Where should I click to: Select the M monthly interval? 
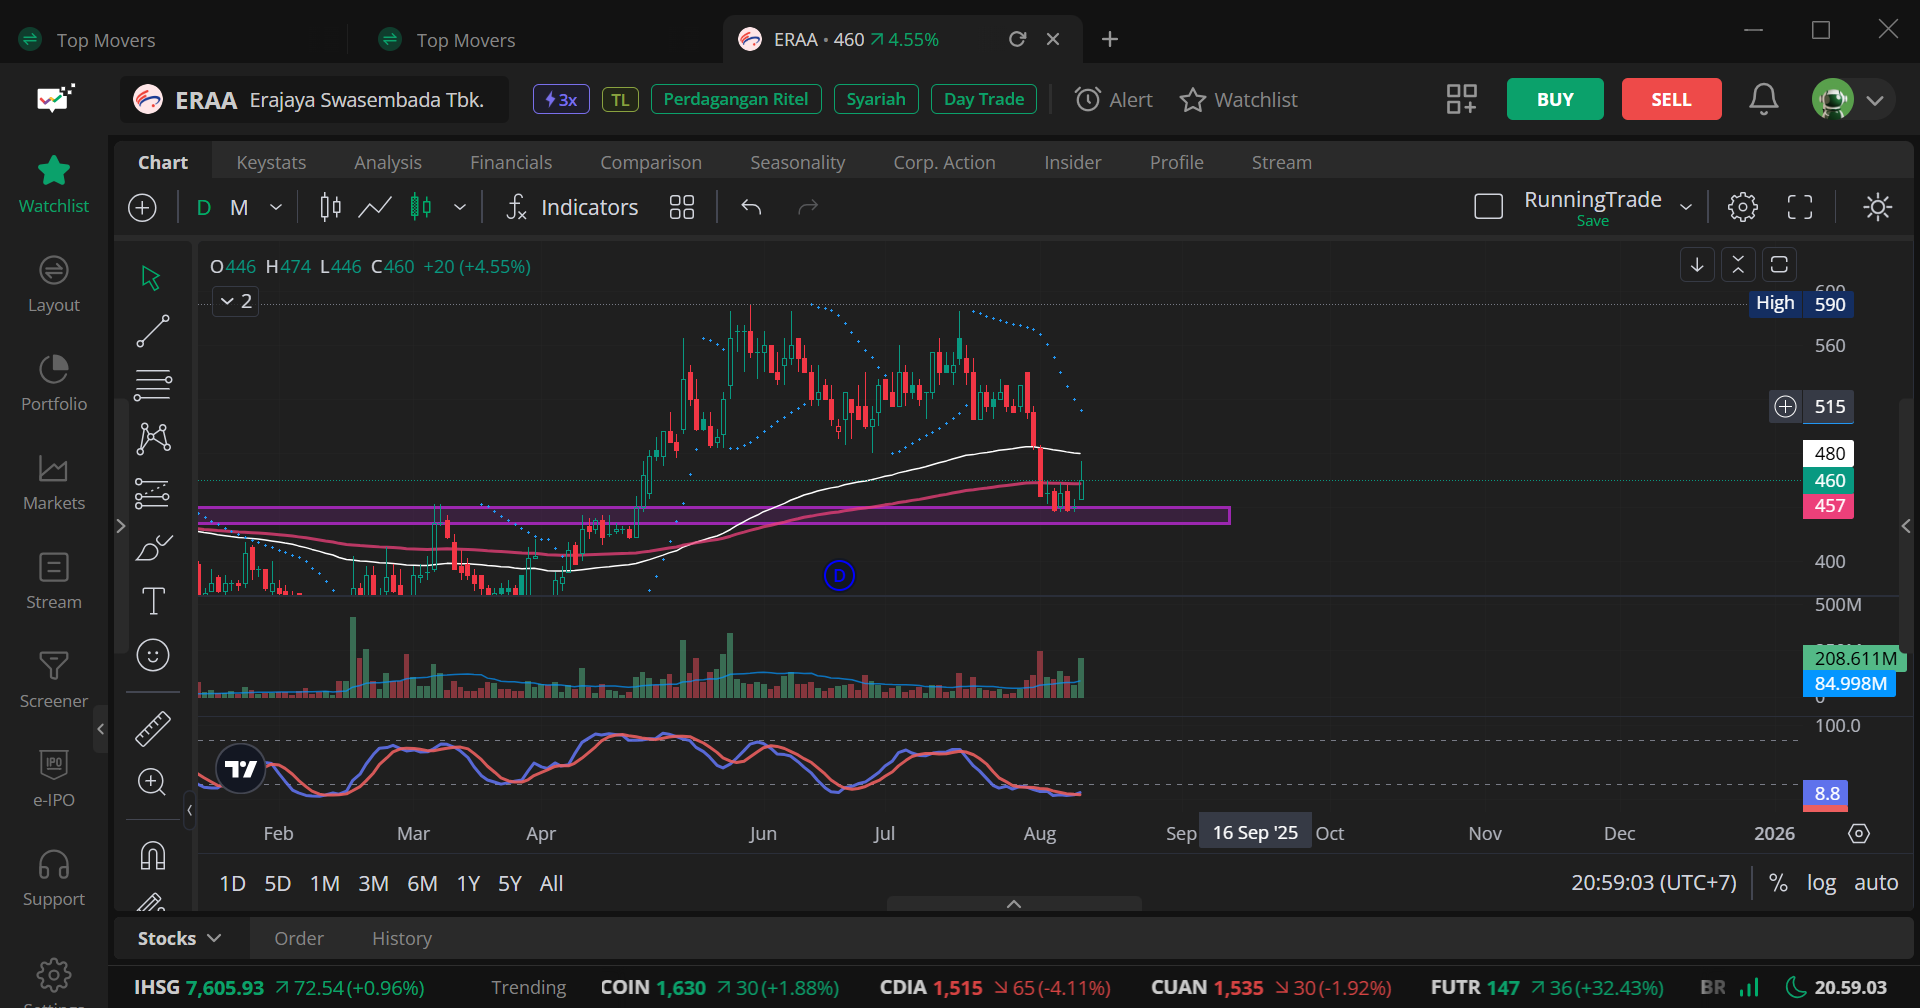(x=239, y=207)
